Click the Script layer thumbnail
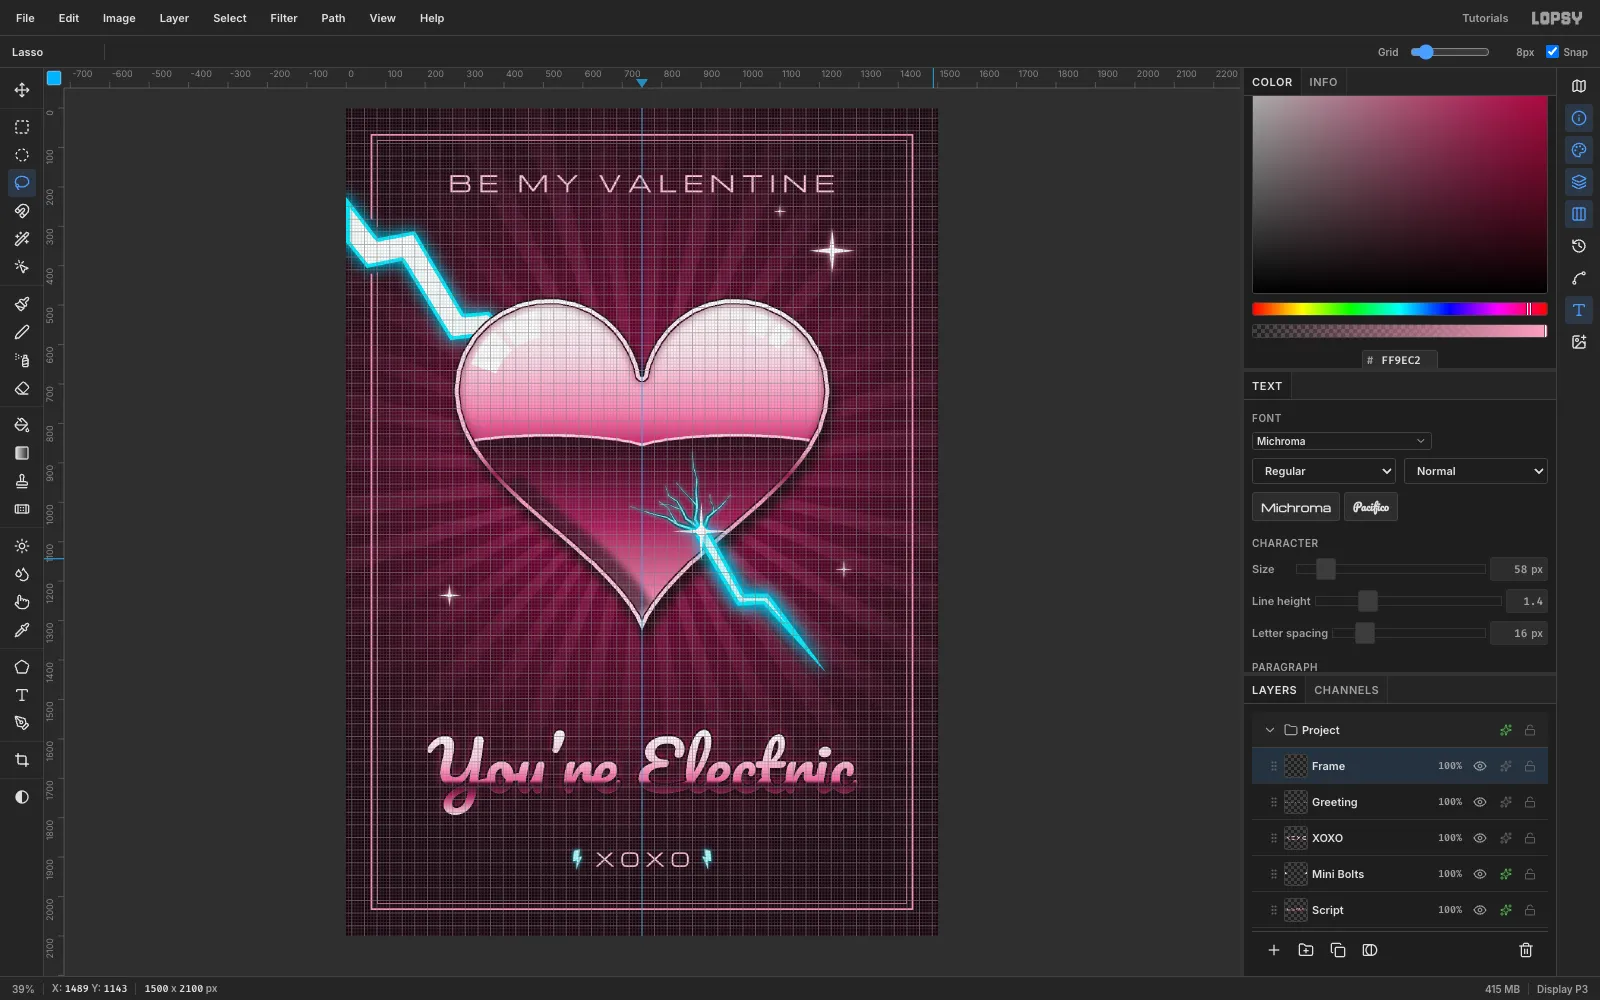 pyautogui.click(x=1296, y=910)
